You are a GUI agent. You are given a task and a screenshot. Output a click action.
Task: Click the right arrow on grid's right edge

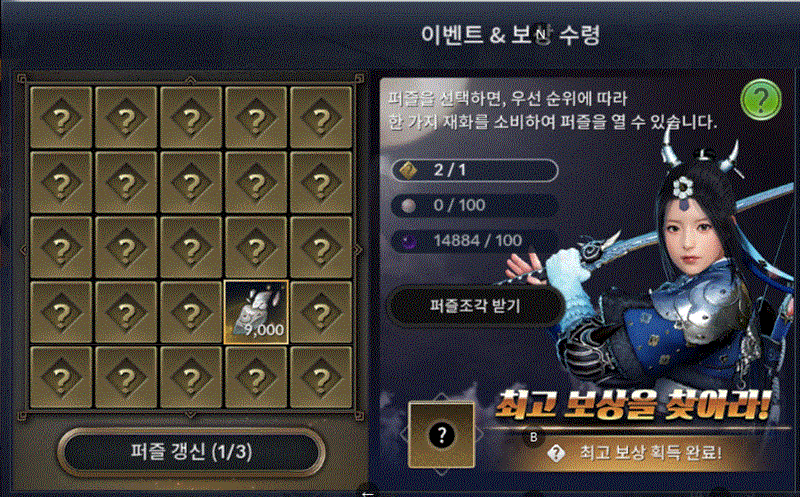358,250
